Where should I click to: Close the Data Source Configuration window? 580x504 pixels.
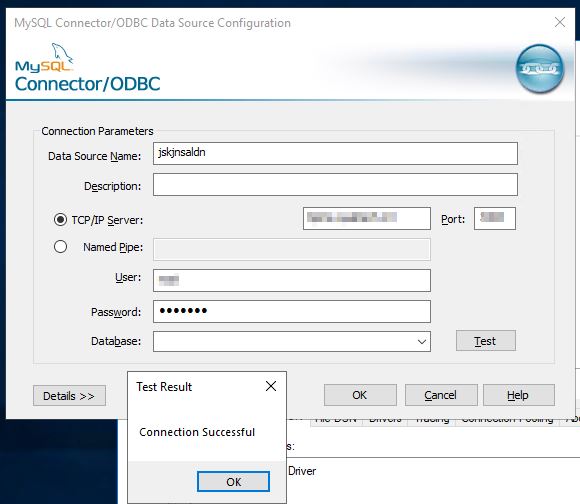(560, 22)
